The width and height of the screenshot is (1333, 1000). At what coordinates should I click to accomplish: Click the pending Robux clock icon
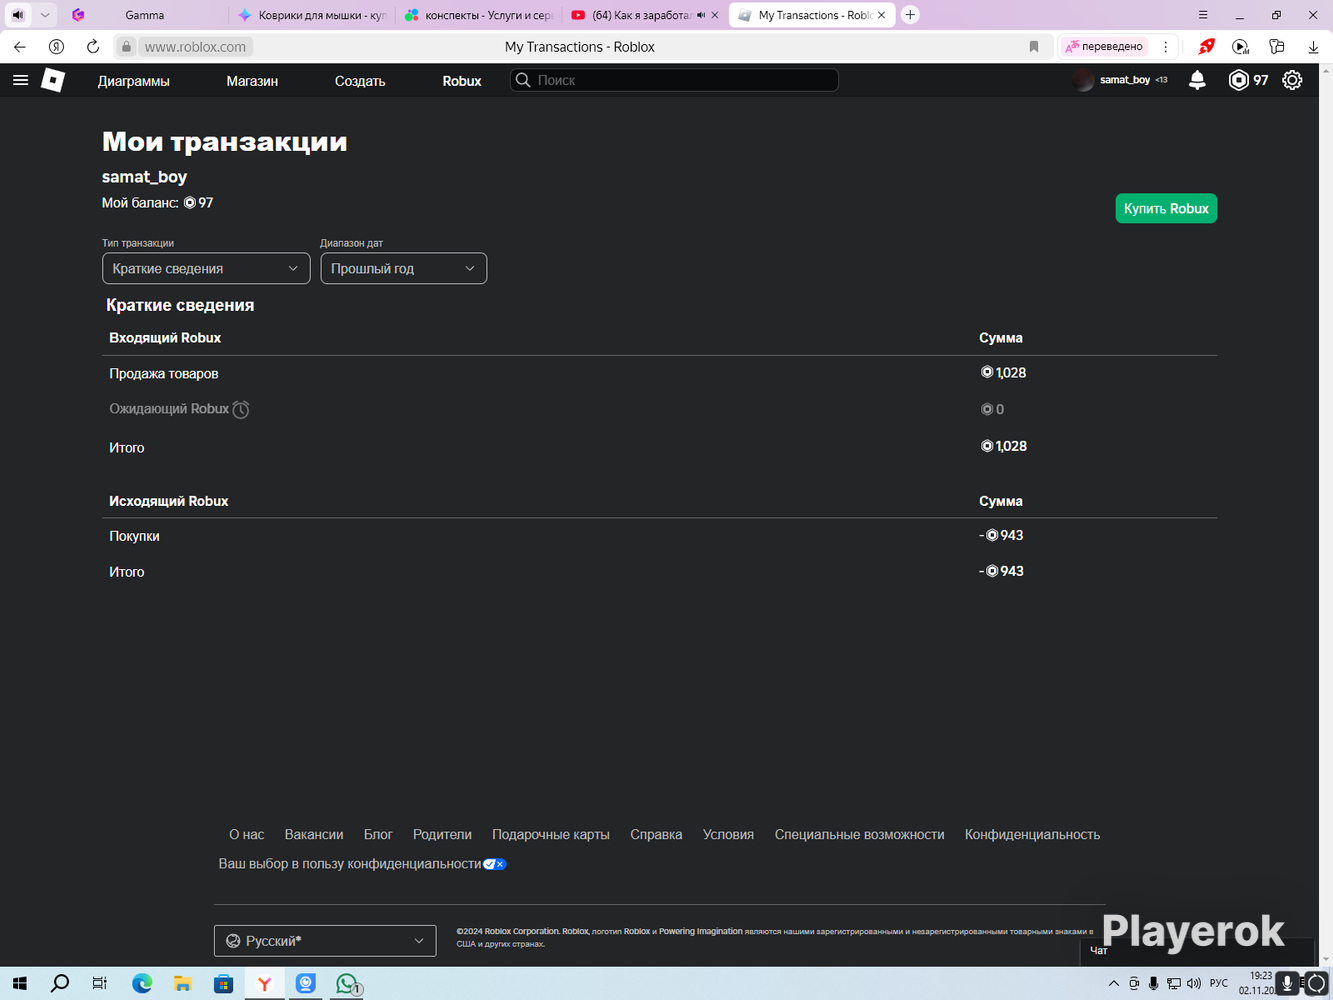click(241, 409)
